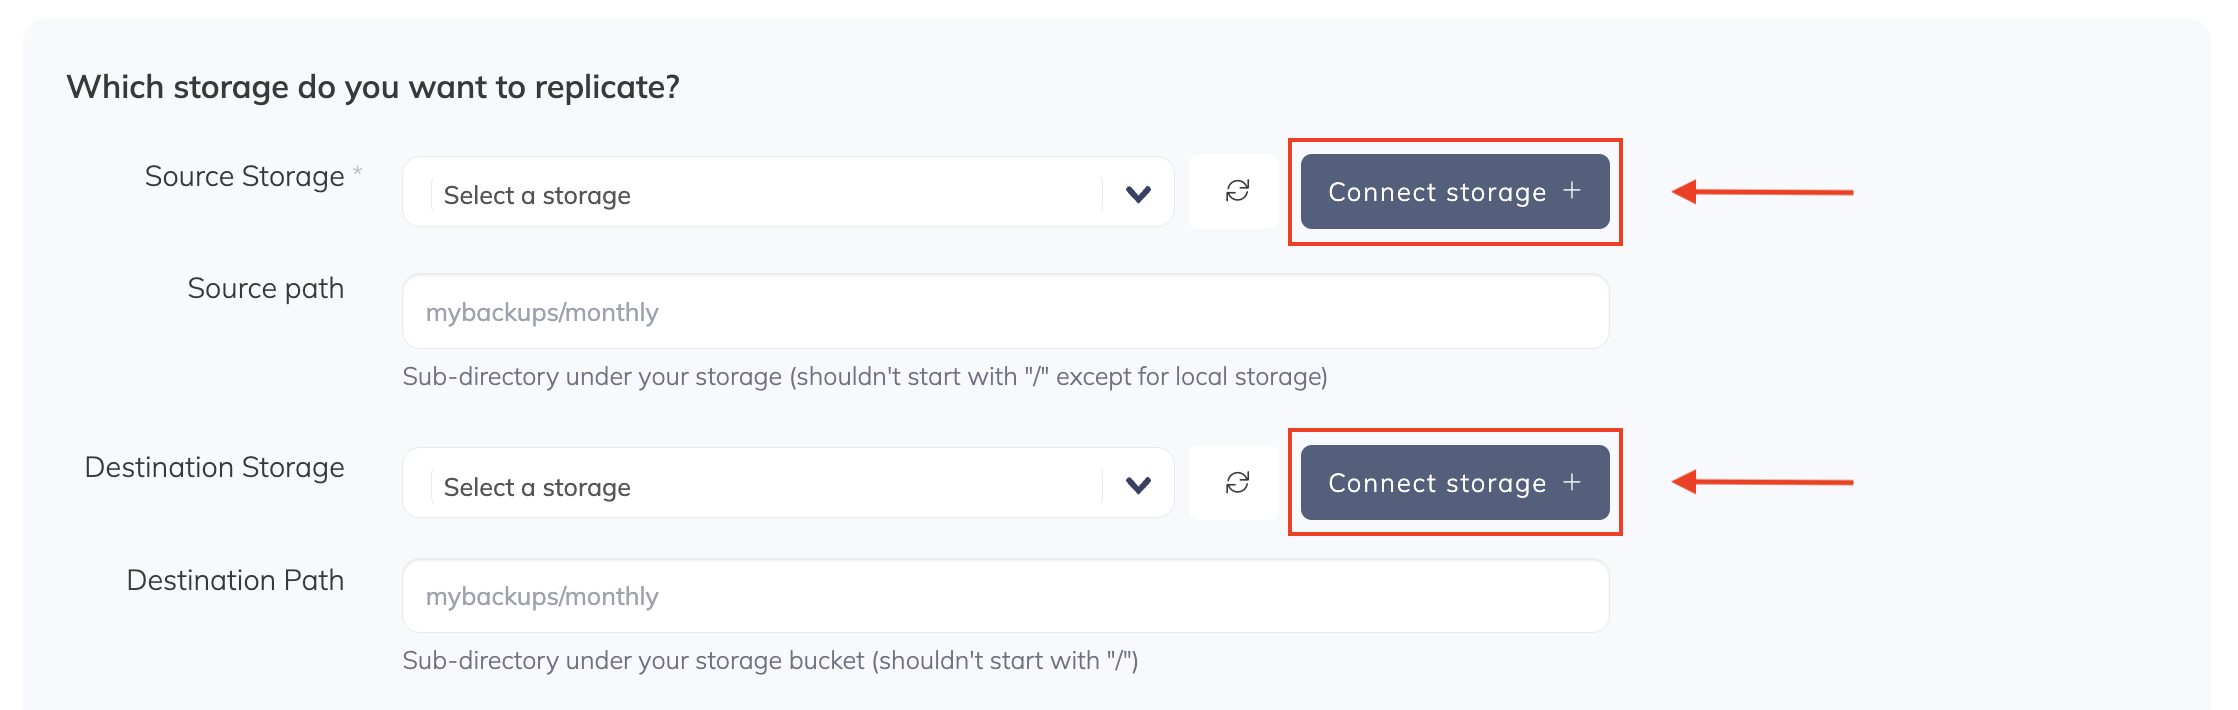Focus the Source path input field
This screenshot has height=710, width=2238.
coord(1005,312)
